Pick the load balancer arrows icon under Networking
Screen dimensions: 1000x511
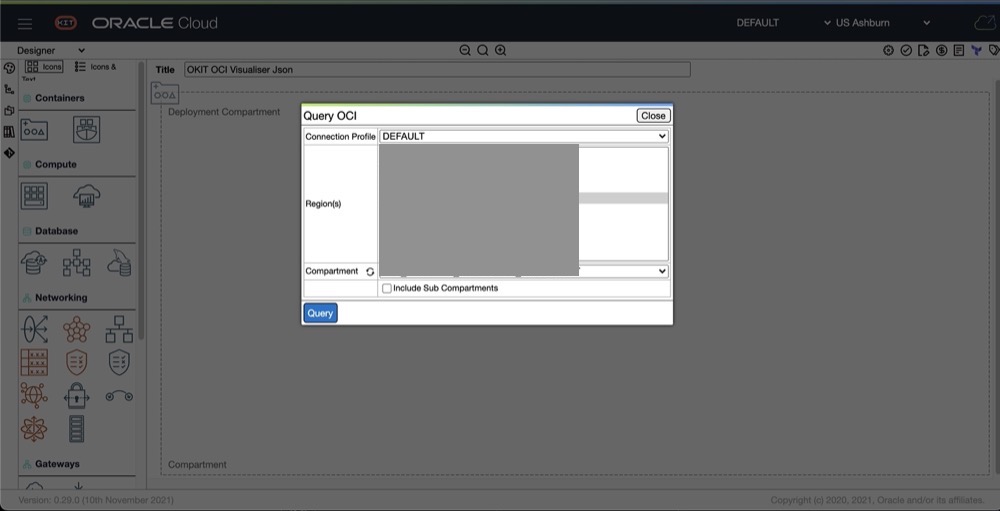click(34, 329)
